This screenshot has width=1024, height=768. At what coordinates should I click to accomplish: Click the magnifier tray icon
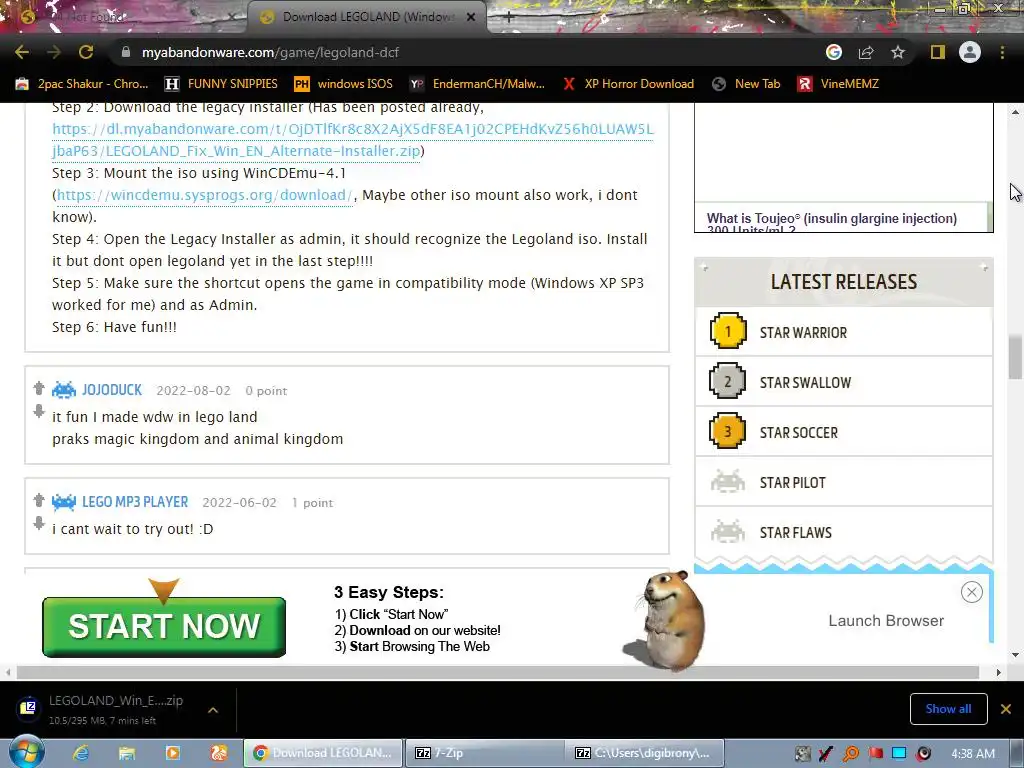coord(850,753)
